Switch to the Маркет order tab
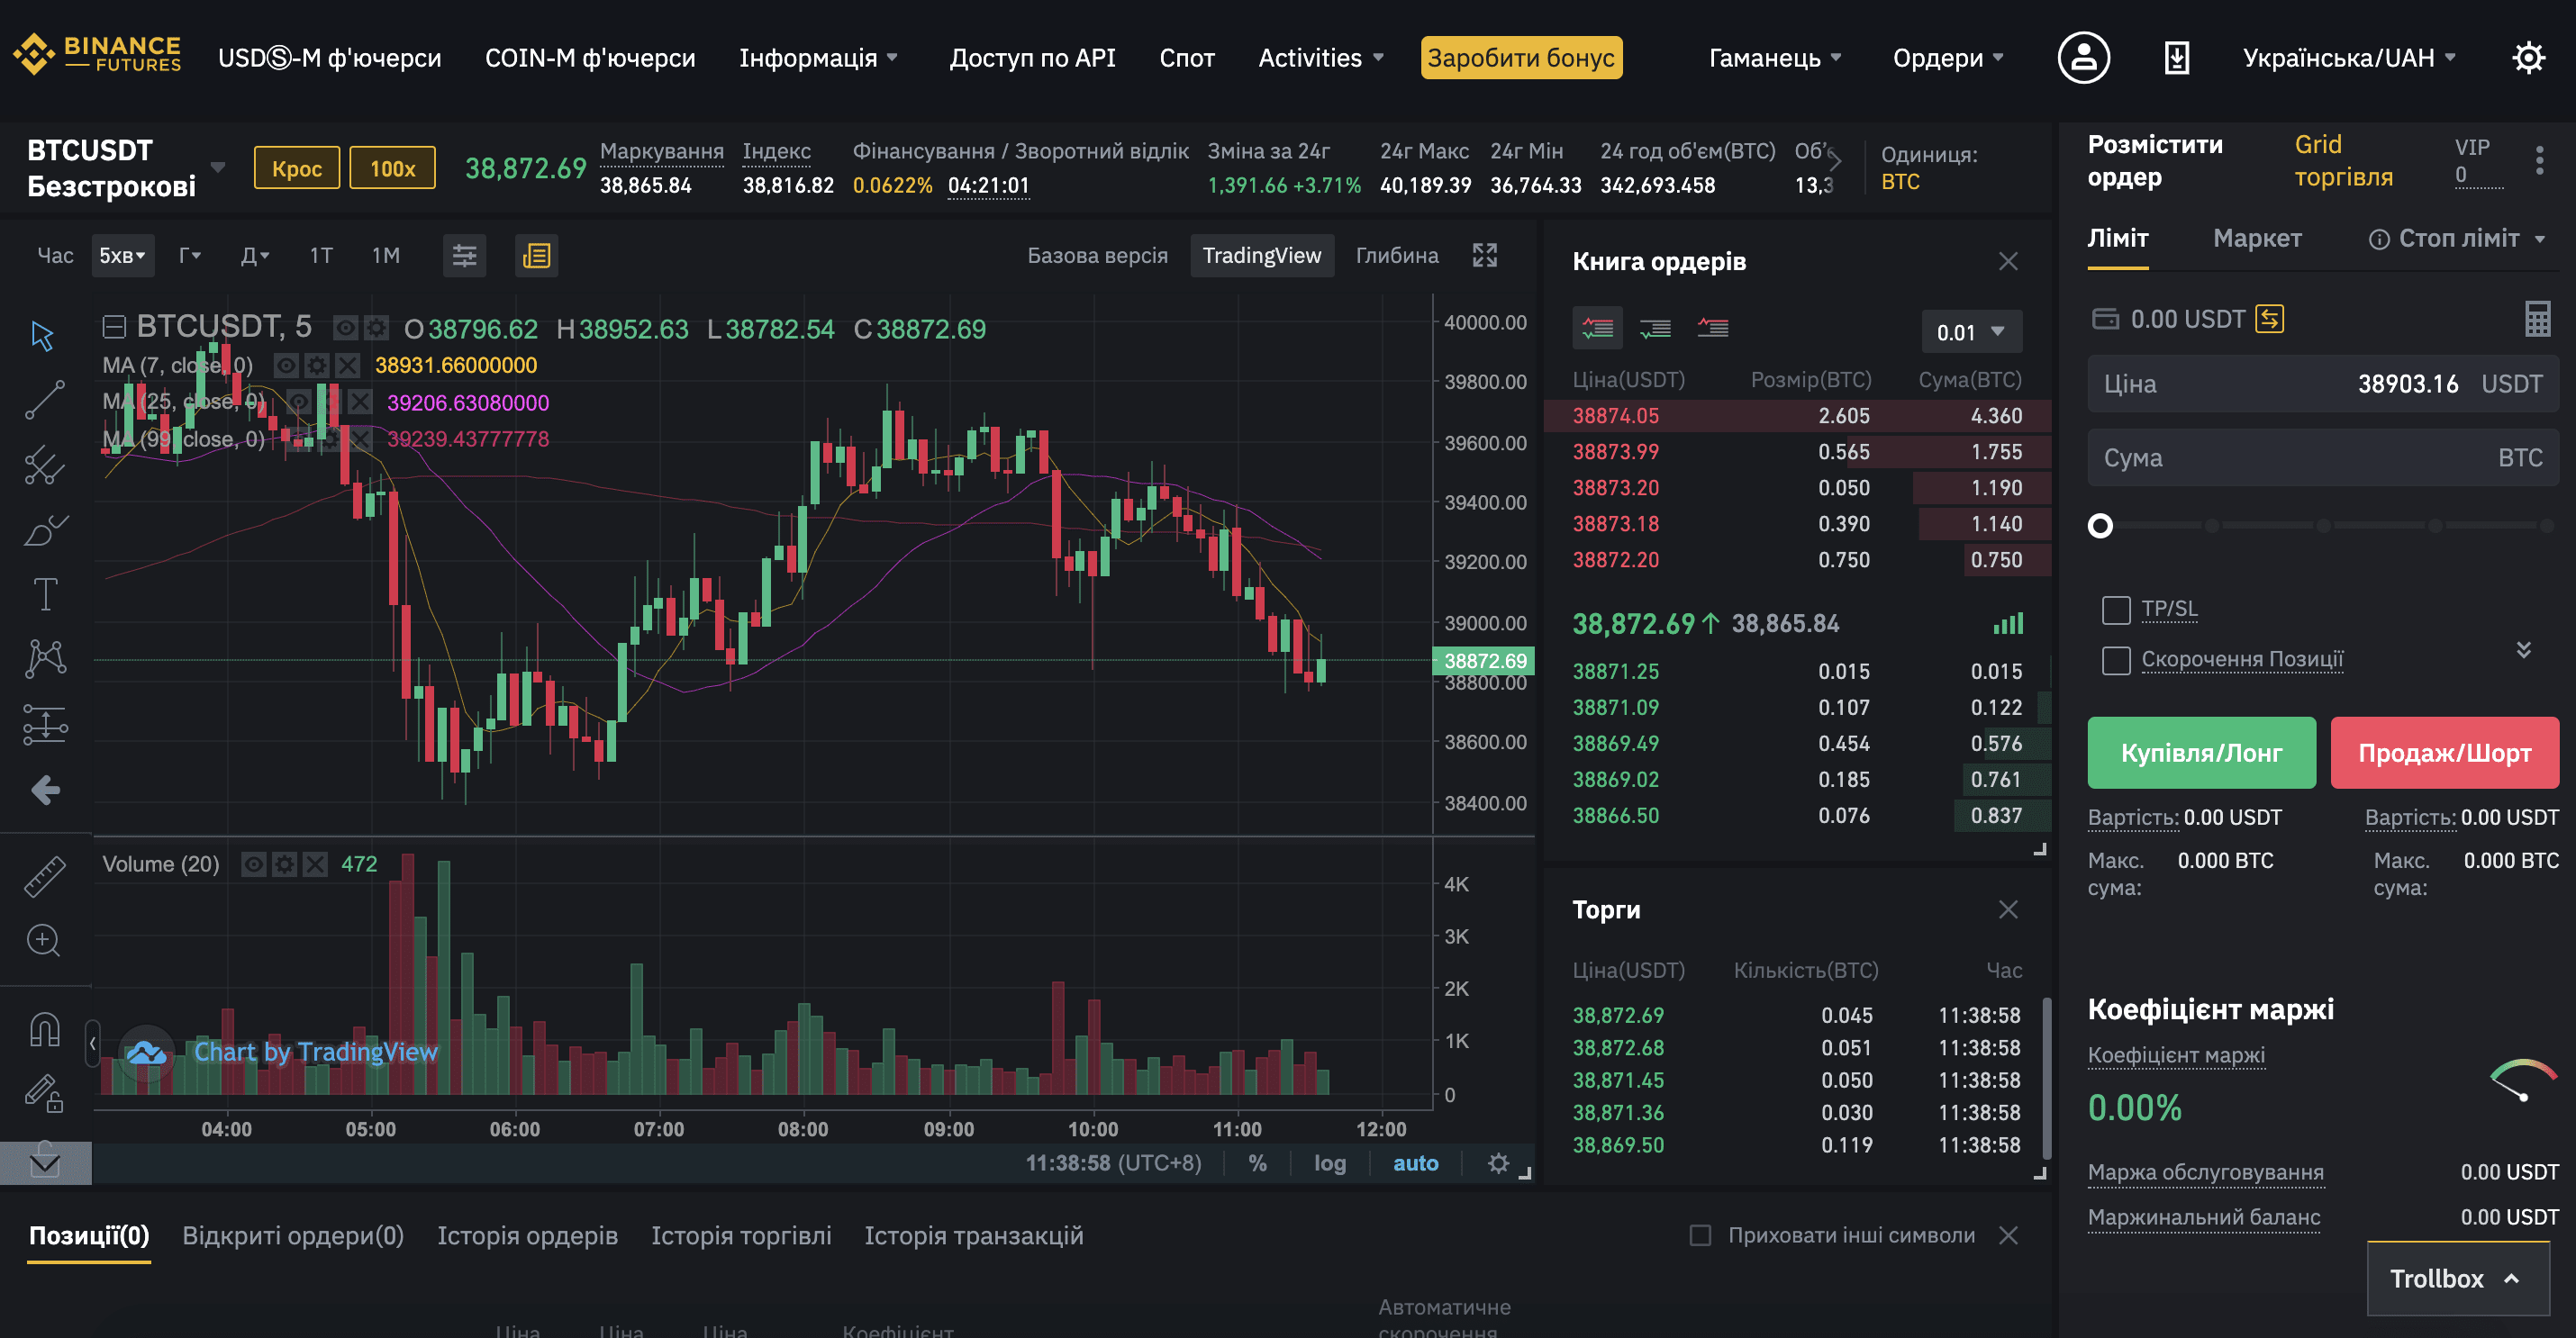2576x1338 pixels. (x=2257, y=238)
